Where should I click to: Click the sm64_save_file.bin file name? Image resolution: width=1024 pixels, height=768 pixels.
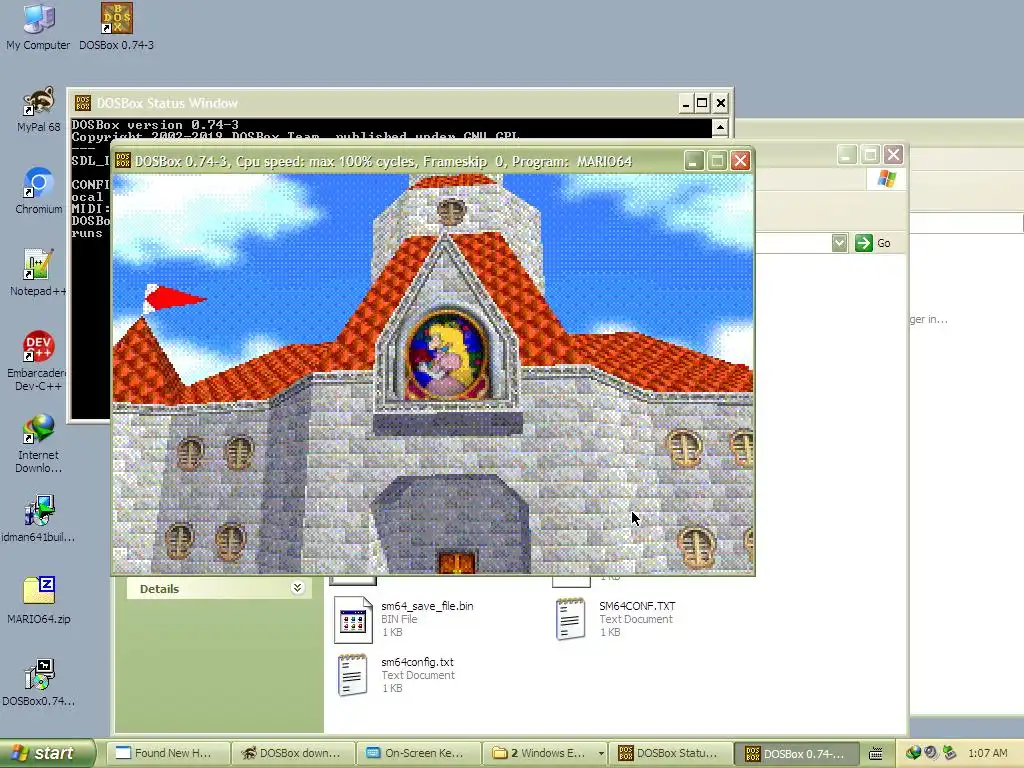pyautogui.click(x=427, y=606)
